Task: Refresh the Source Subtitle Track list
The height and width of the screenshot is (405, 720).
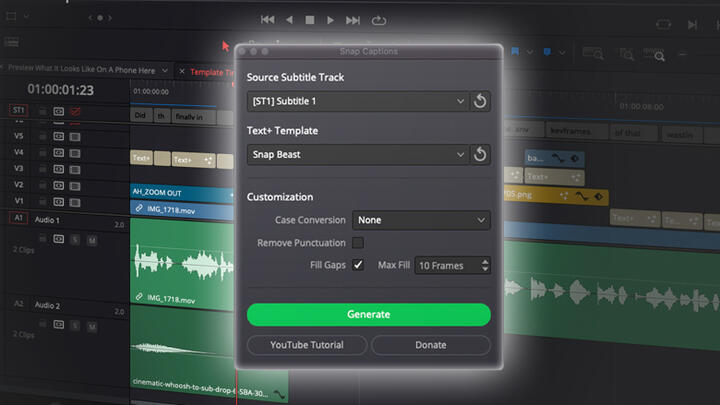Action: point(481,101)
